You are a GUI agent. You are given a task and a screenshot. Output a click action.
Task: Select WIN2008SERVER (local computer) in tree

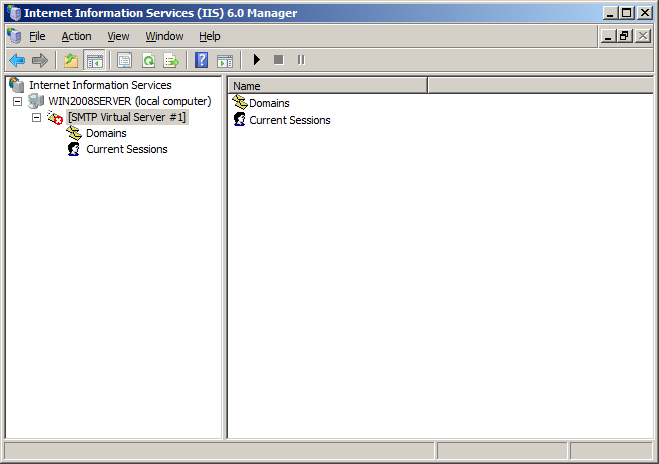point(130,101)
